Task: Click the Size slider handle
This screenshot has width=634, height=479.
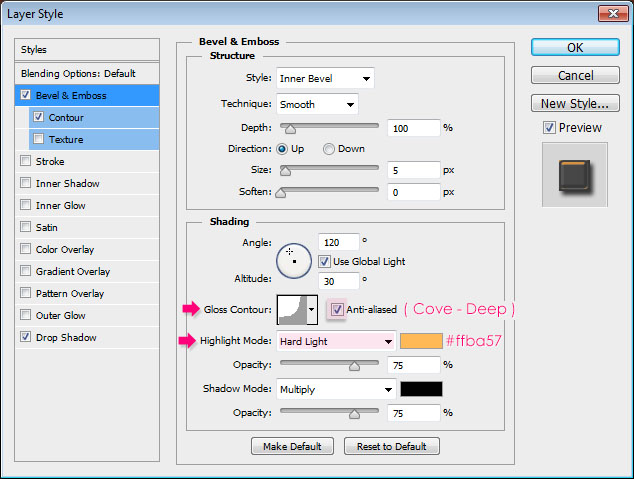Action: click(x=285, y=171)
